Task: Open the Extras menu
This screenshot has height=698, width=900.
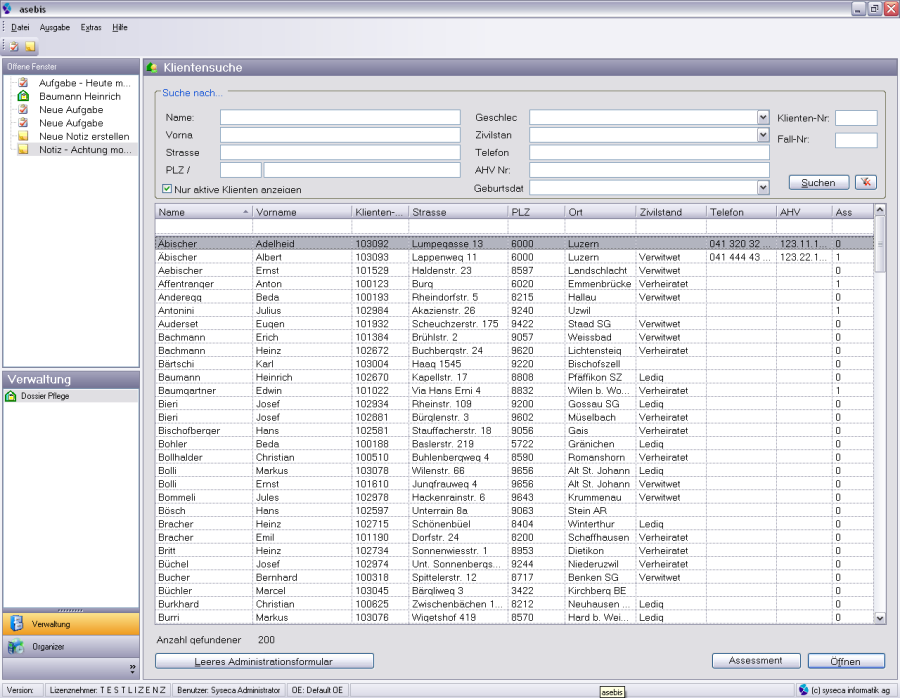Action: tap(91, 27)
